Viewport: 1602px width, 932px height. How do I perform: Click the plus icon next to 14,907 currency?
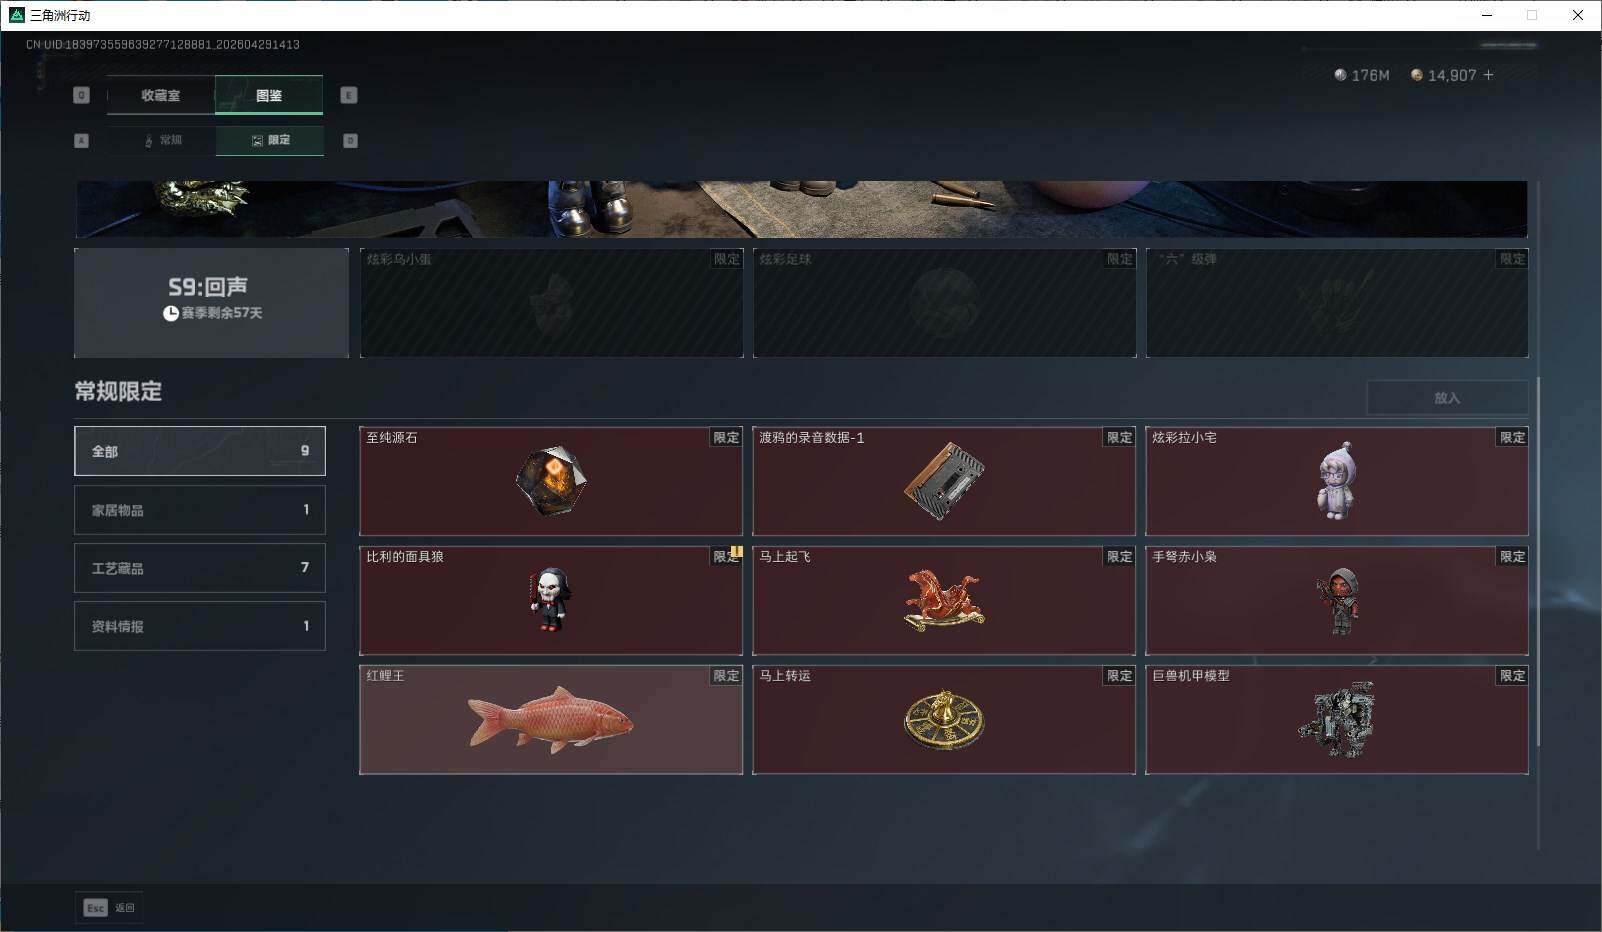[1488, 75]
